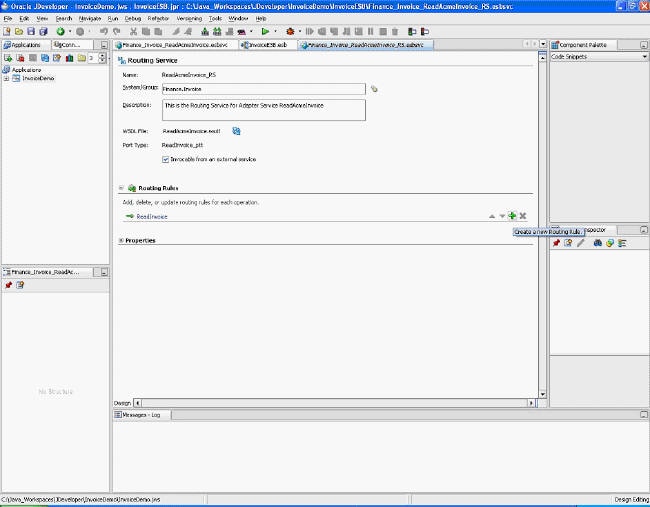Click the System/Group text field
Viewport: 650px width, 507px height.
264,89
